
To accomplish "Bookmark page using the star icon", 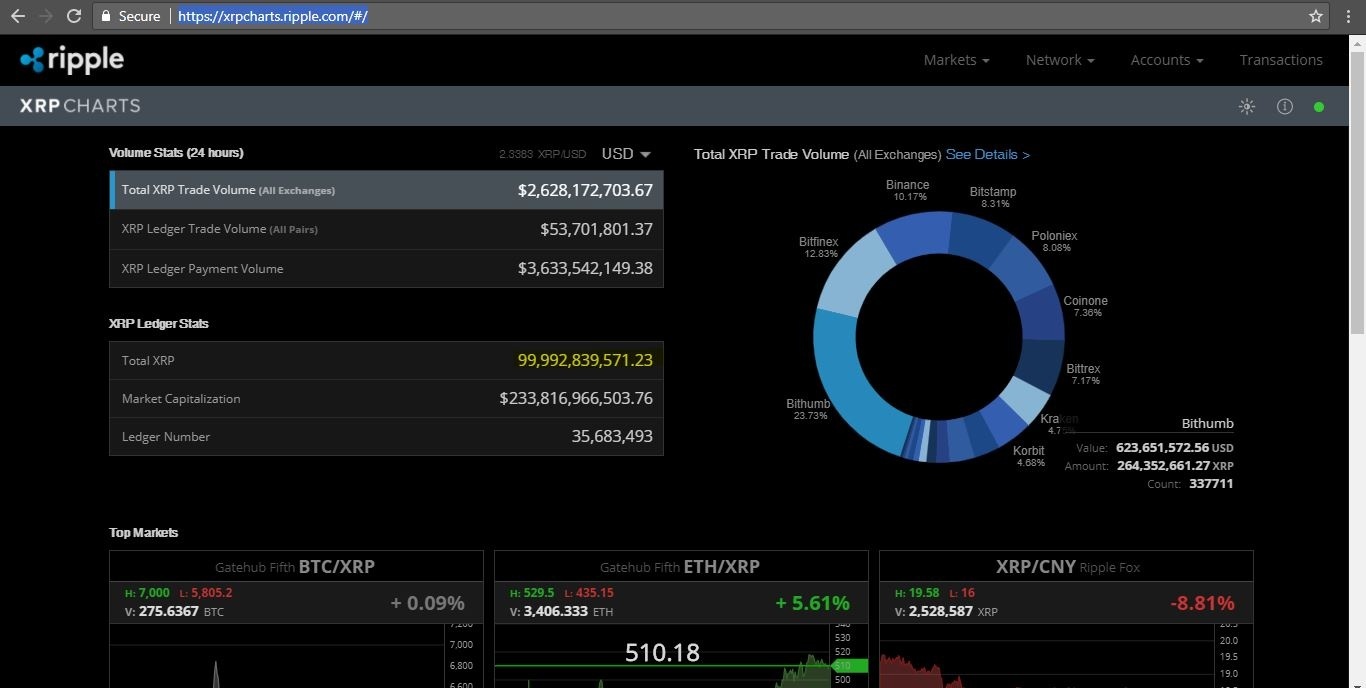I will (x=1316, y=16).
